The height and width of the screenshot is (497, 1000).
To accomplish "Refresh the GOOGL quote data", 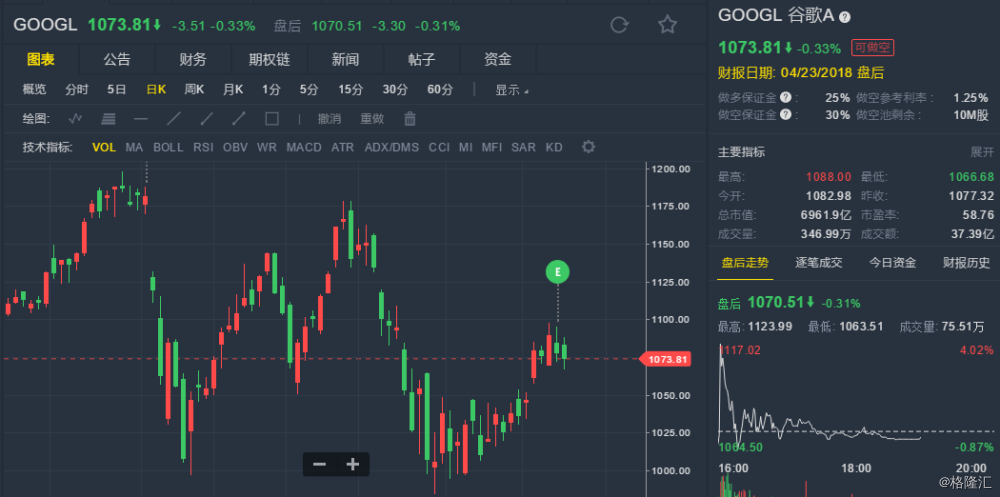I will click(619, 25).
